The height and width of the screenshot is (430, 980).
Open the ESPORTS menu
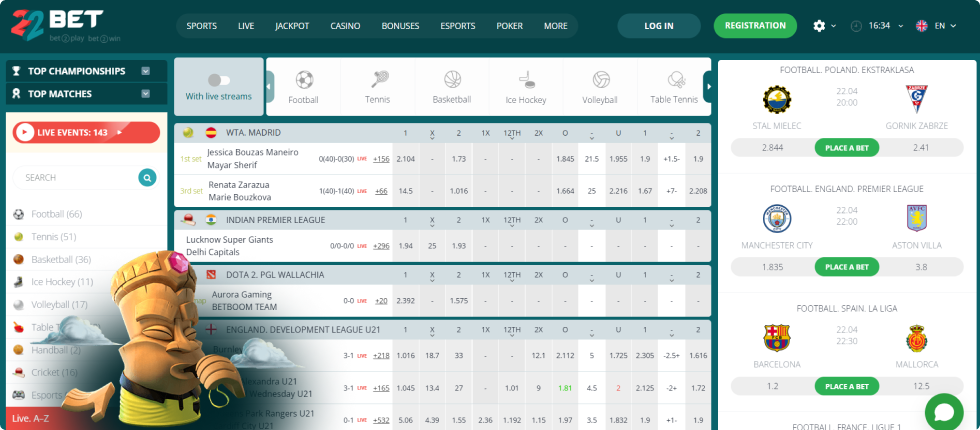[458, 26]
